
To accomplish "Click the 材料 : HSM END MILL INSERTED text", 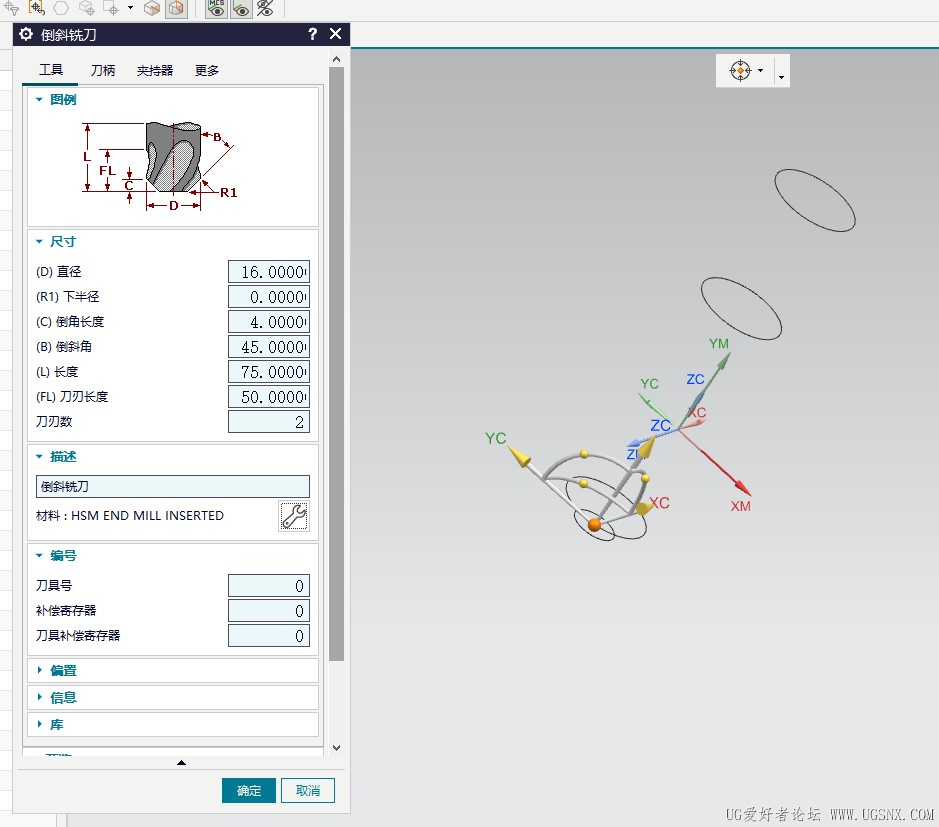I will tap(130, 516).
